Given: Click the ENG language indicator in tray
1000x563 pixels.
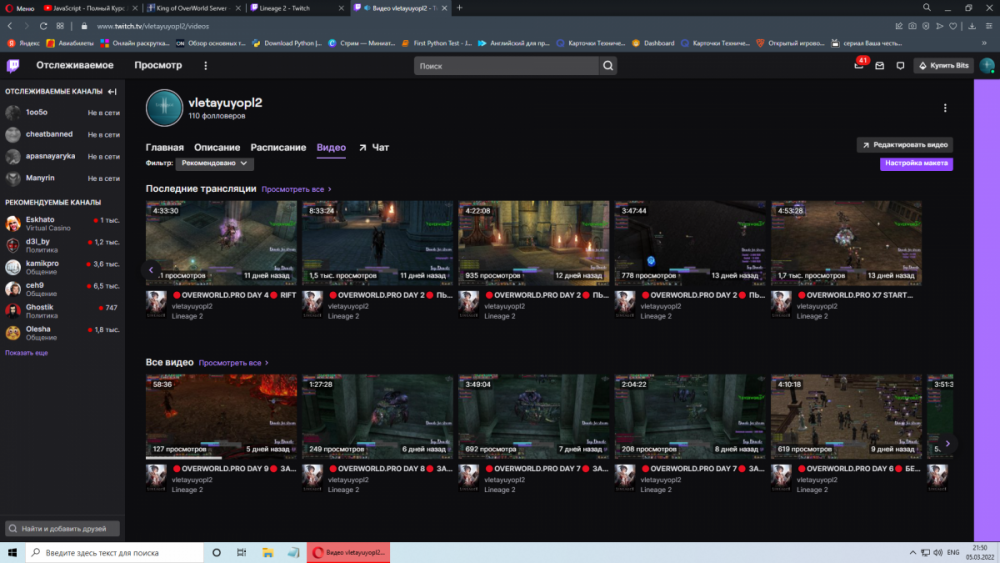Looking at the screenshot, I should point(953,552).
